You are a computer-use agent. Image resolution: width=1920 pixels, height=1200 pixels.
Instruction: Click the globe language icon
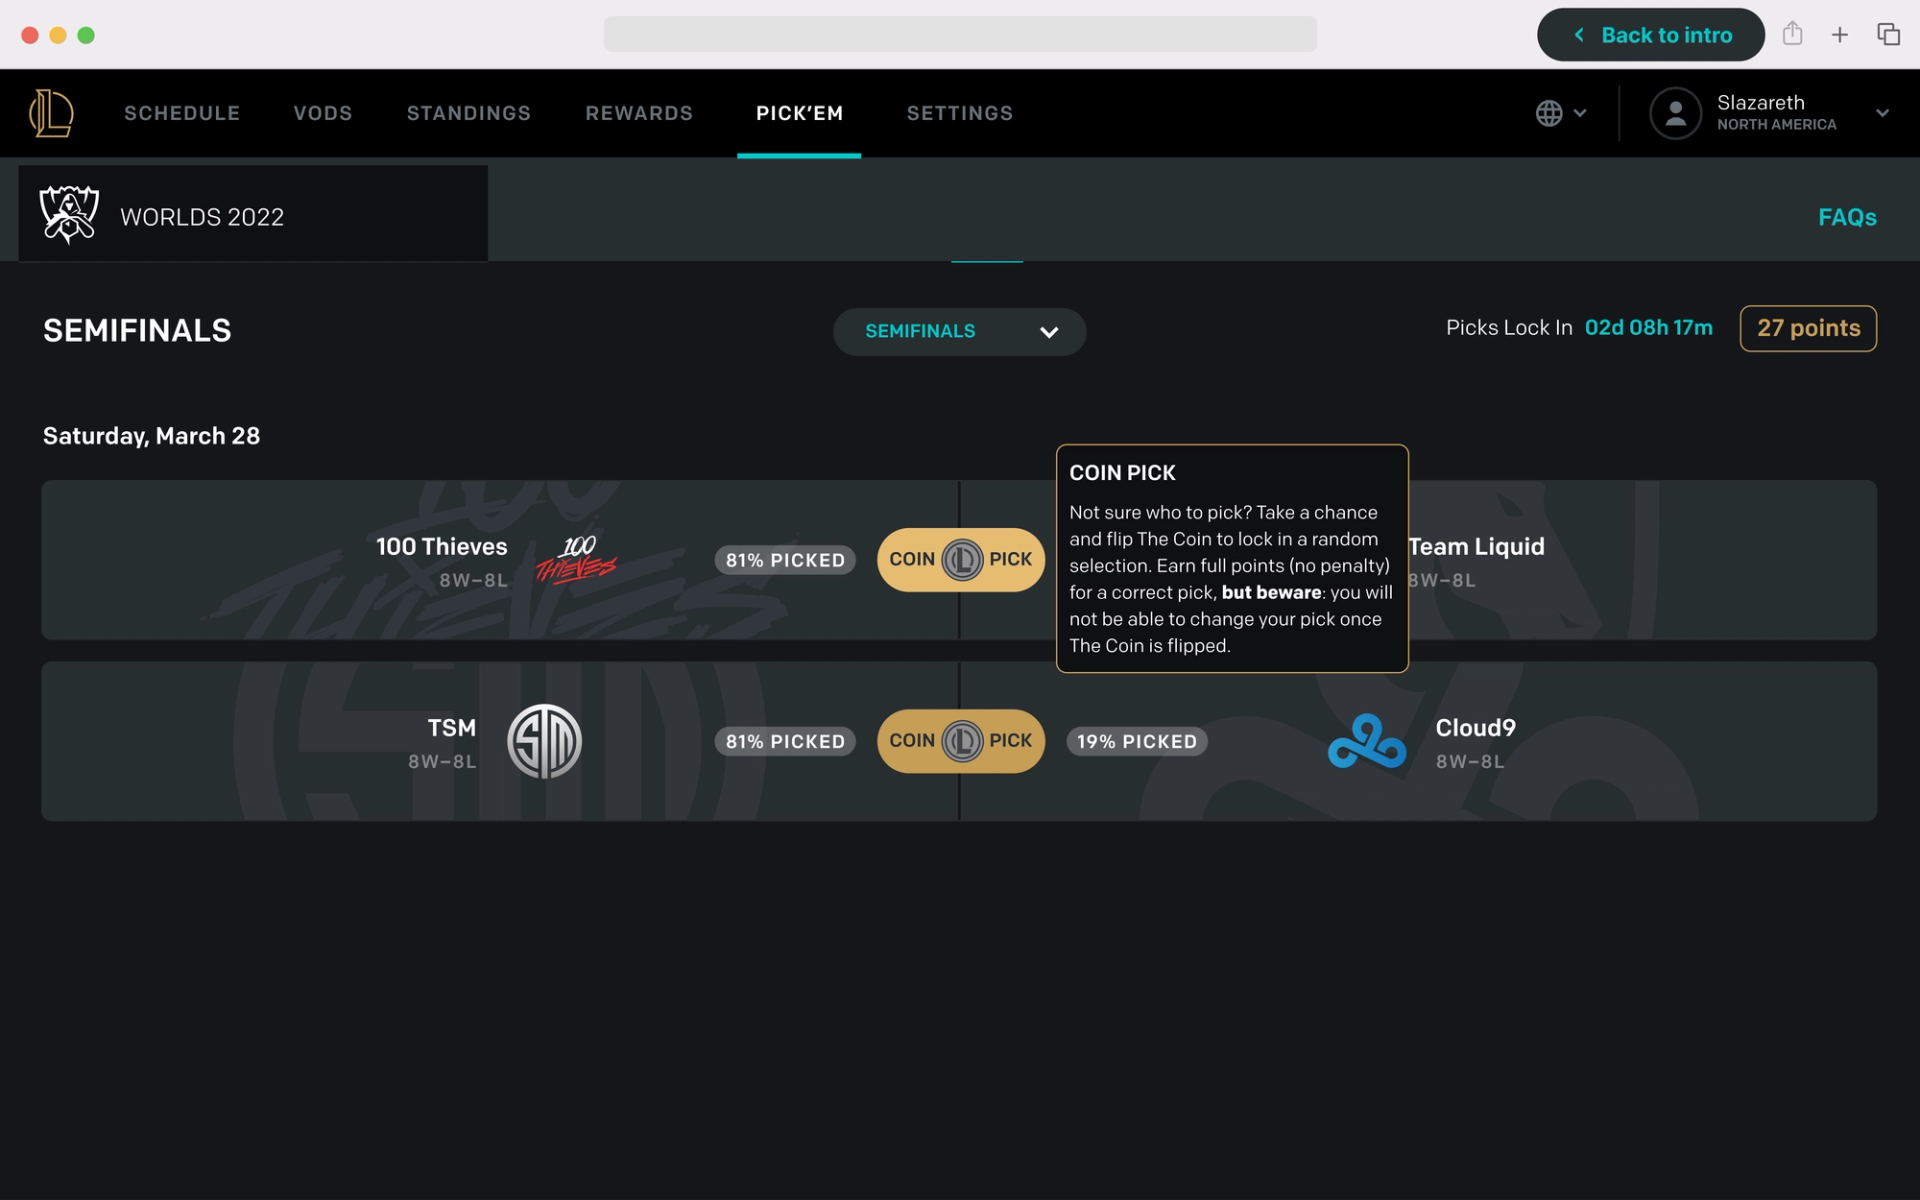coord(1549,113)
